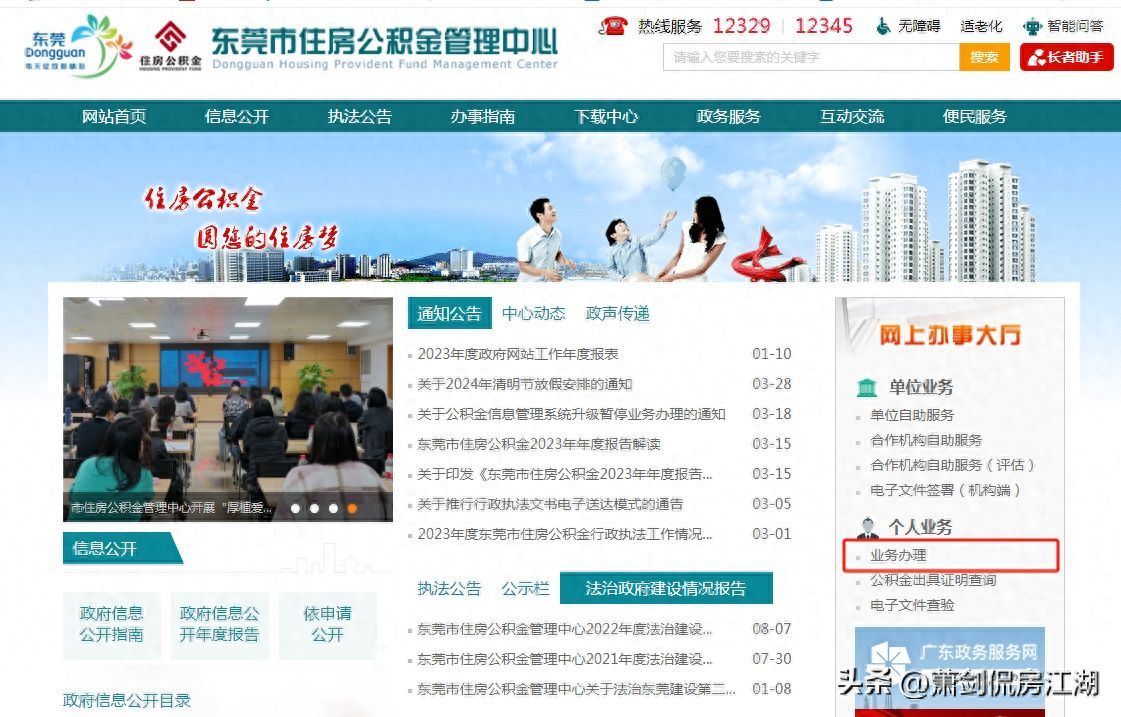This screenshot has width=1121, height=717.
Task: Open the 适老化 aging-friendly mode
Action: click(980, 26)
